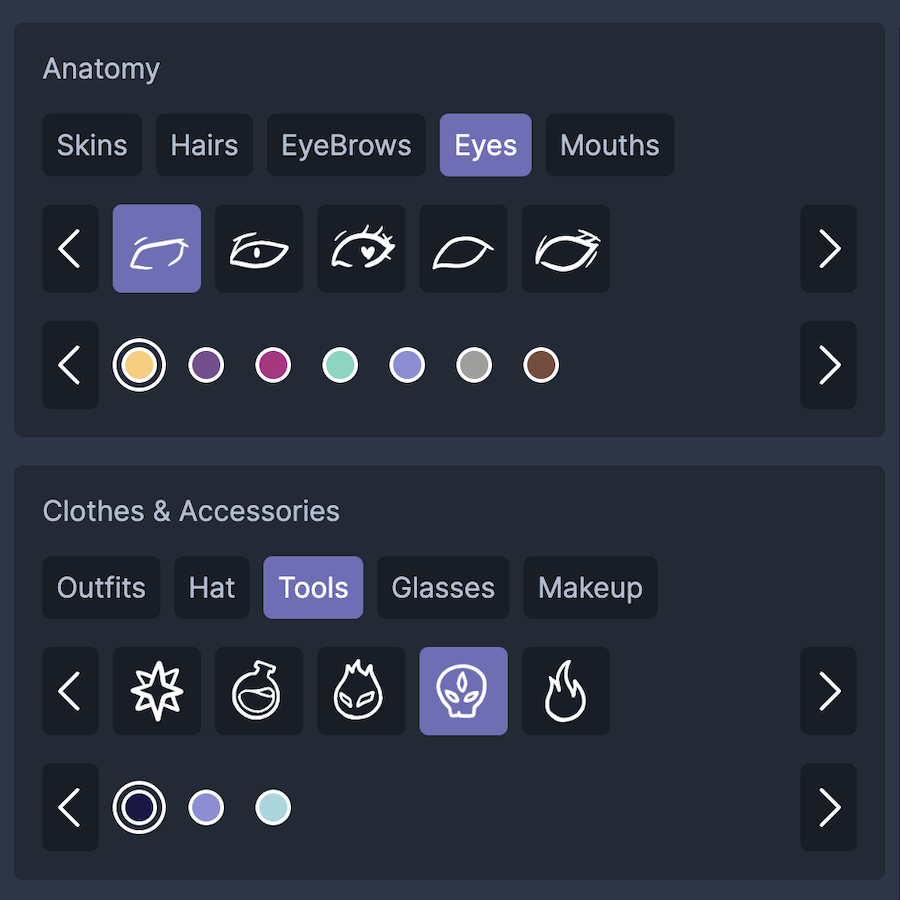This screenshot has width=900, height=900.
Task: Choose the potion flask tool
Action: pos(259,691)
